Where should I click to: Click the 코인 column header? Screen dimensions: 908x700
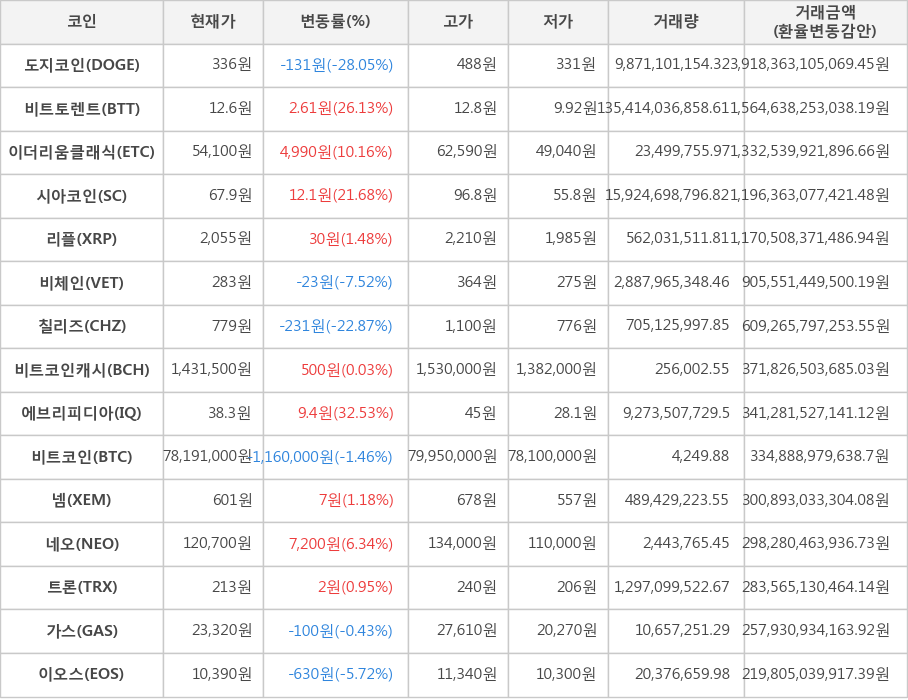[82, 22]
